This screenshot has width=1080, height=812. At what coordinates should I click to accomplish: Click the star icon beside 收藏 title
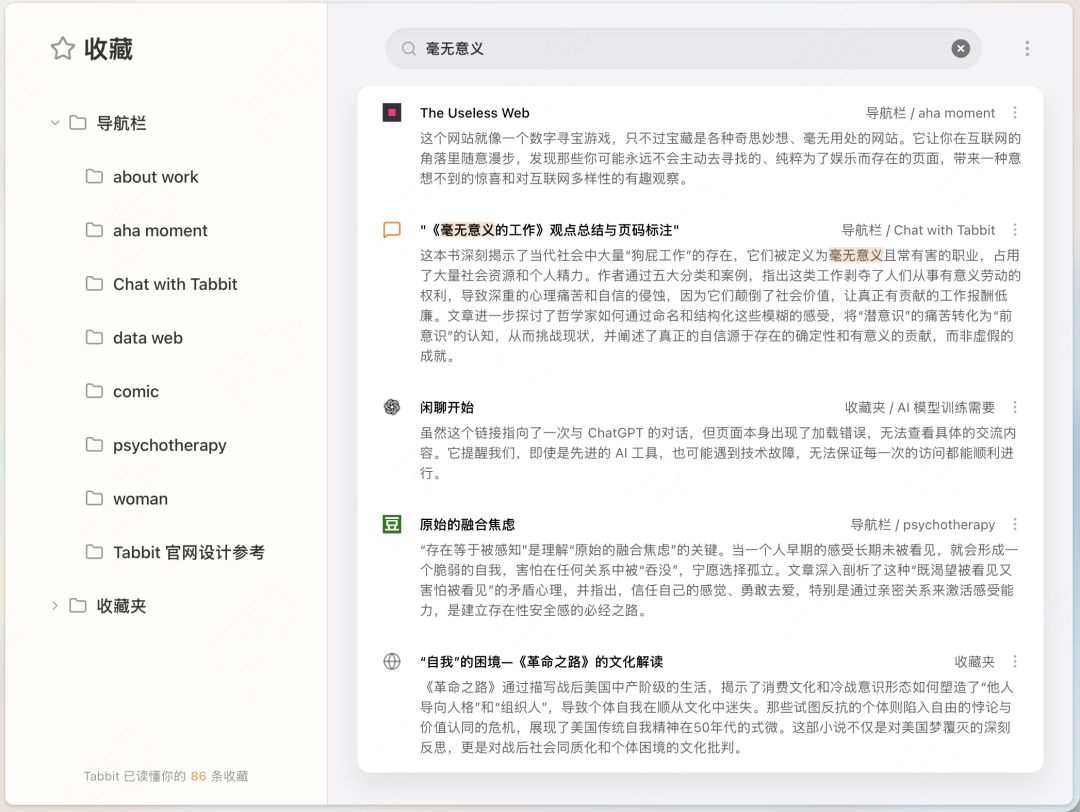tap(63, 49)
